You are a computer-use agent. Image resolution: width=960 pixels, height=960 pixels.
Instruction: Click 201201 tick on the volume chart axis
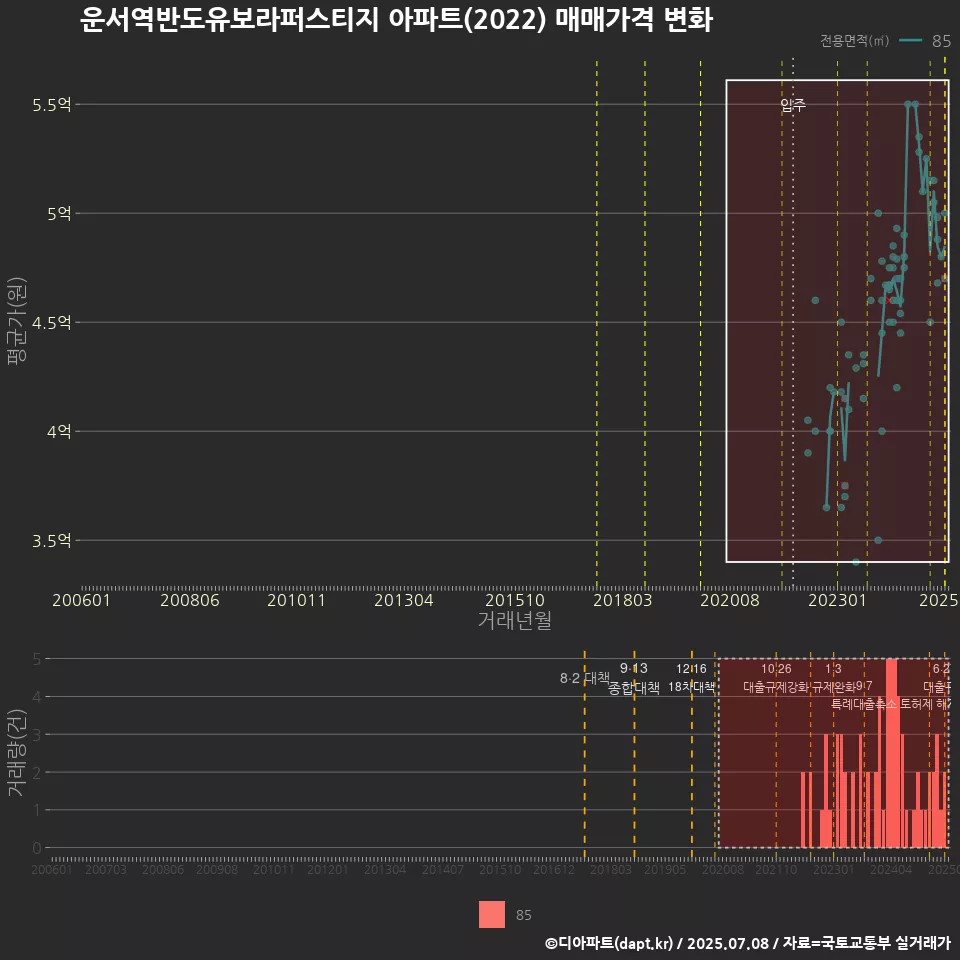328,869
